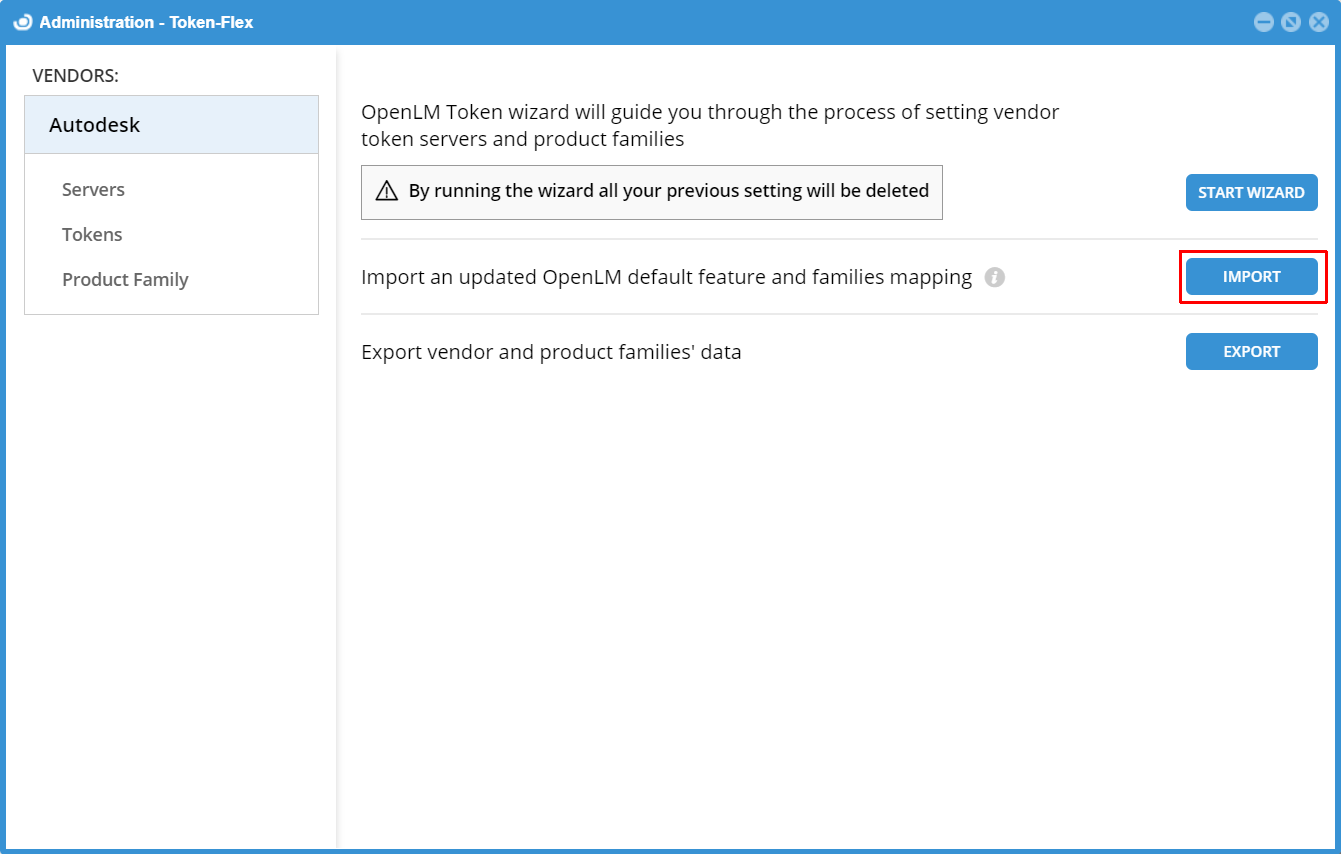Export vendor and product families' data
The image size is (1341, 854).
click(x=1251, y=351)
